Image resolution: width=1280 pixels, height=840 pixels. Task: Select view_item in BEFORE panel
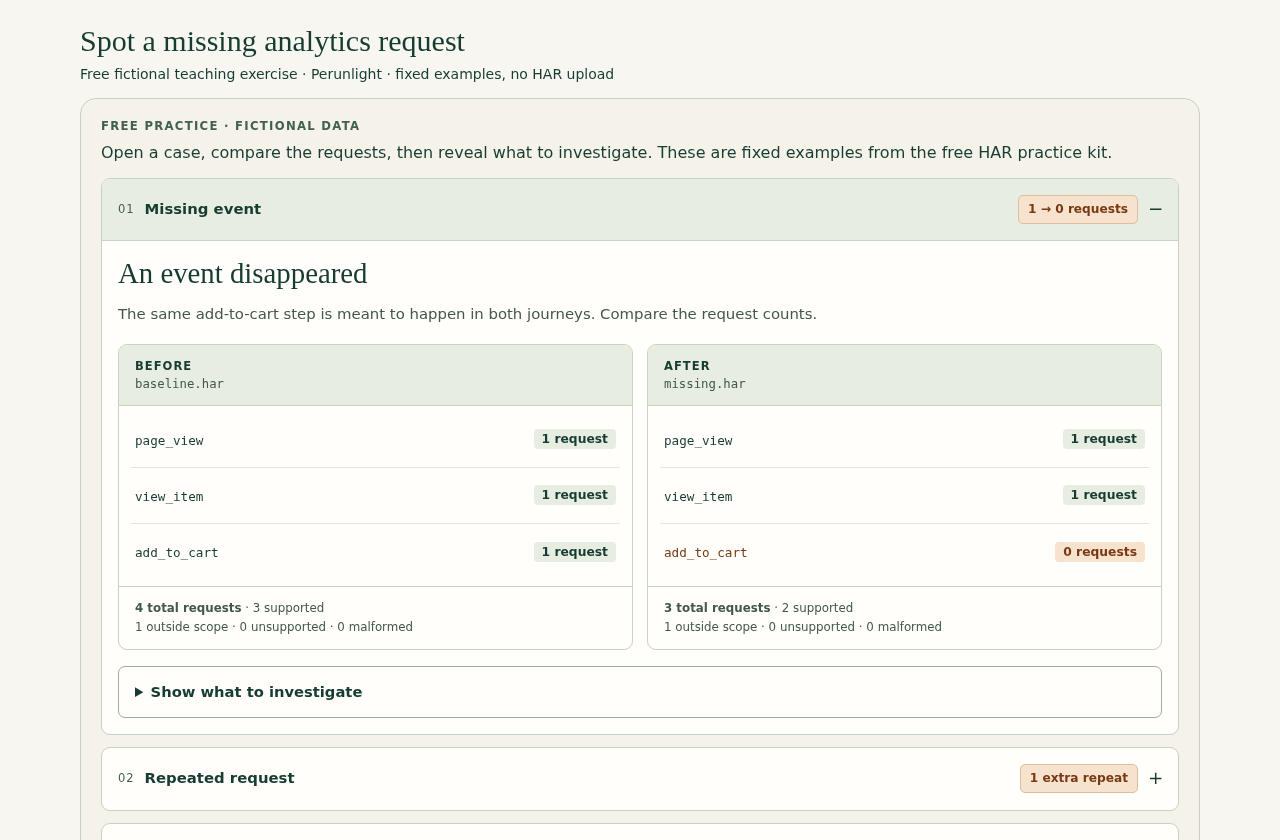[375, 496]
